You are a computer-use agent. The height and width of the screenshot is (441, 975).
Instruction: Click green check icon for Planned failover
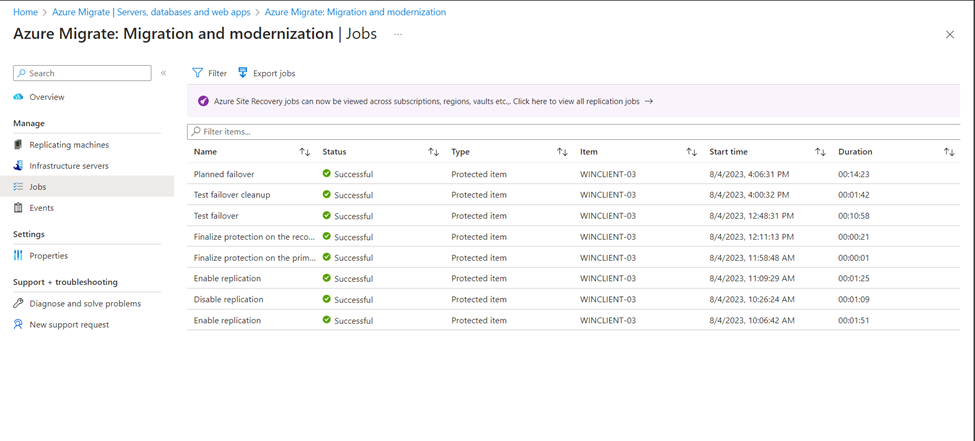[326, 174]
